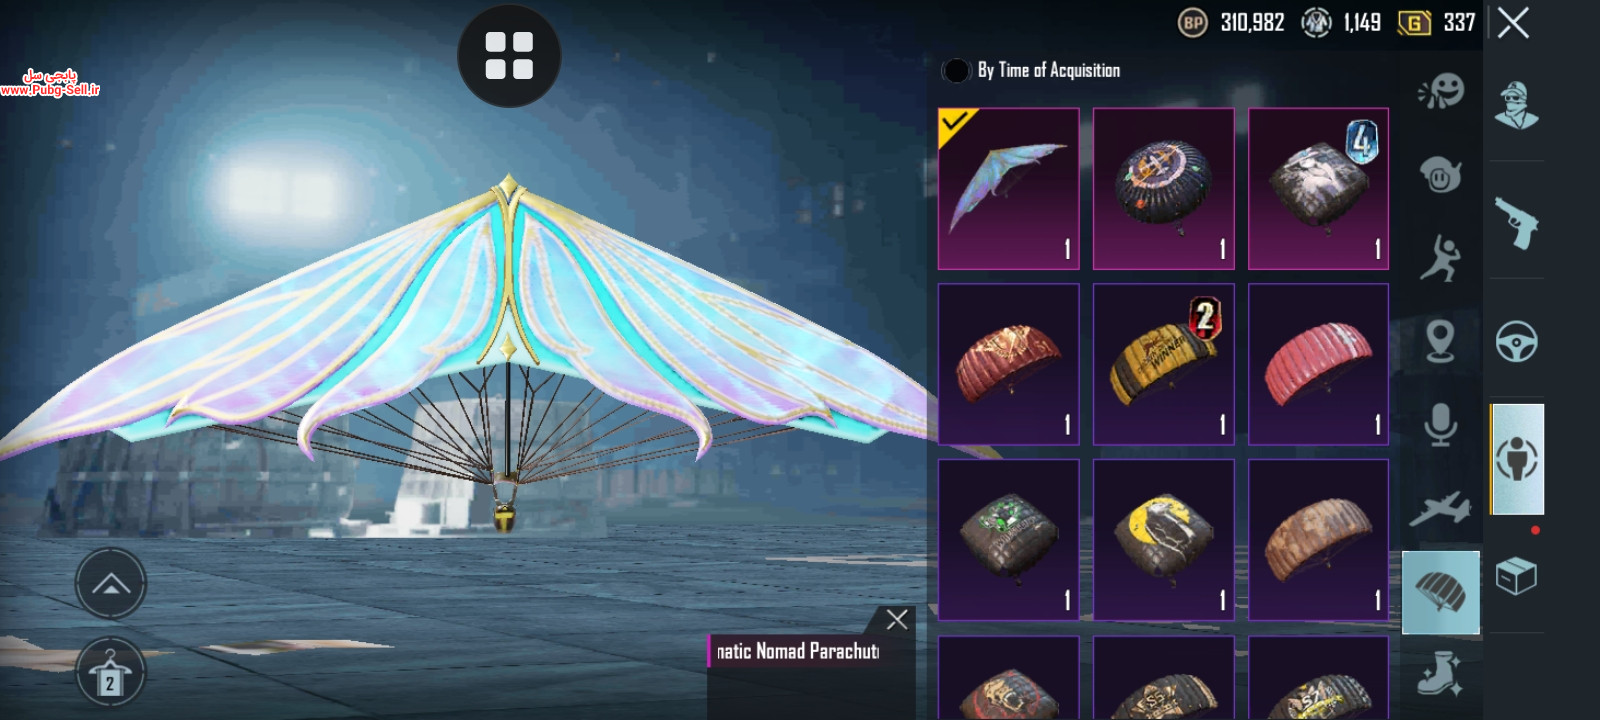
Task: Select the equipped glider parachute thumbnail
Action: point(1008,189)
